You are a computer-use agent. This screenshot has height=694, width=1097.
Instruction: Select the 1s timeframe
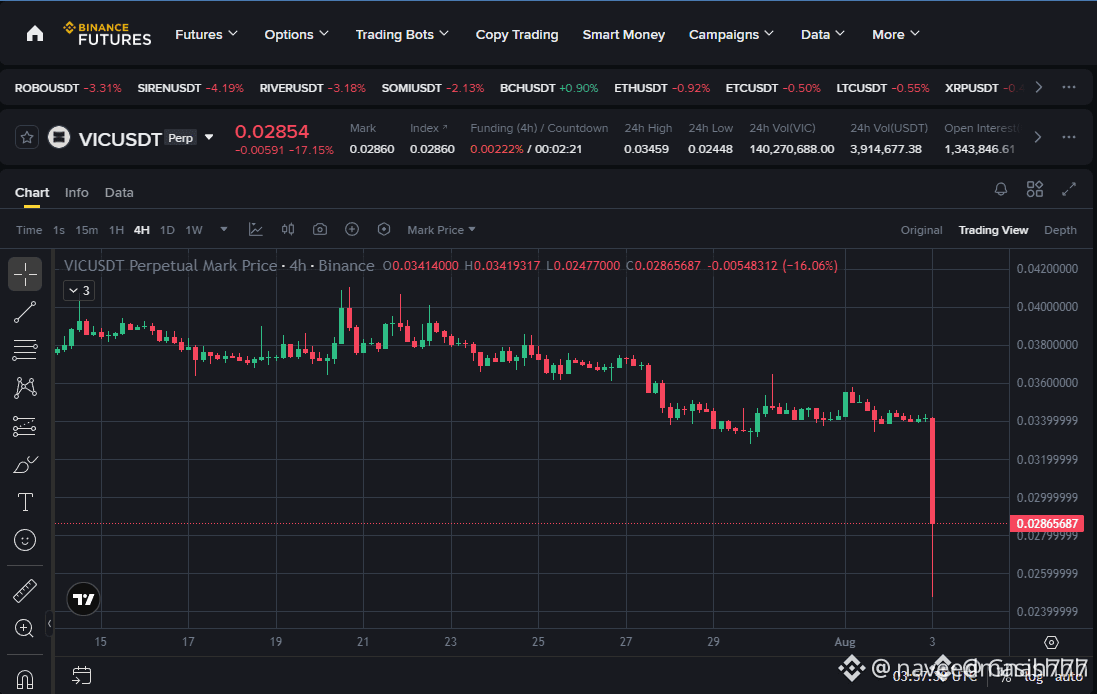click(x=59, y=229)
